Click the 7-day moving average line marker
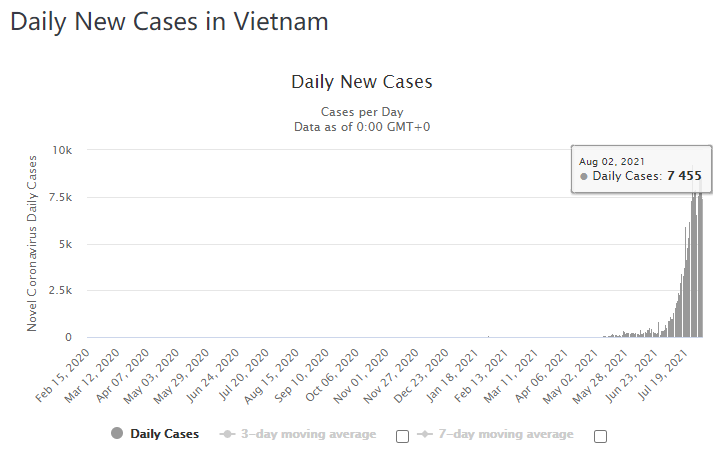This screenshot has height=451, width=725. (426, 434)
